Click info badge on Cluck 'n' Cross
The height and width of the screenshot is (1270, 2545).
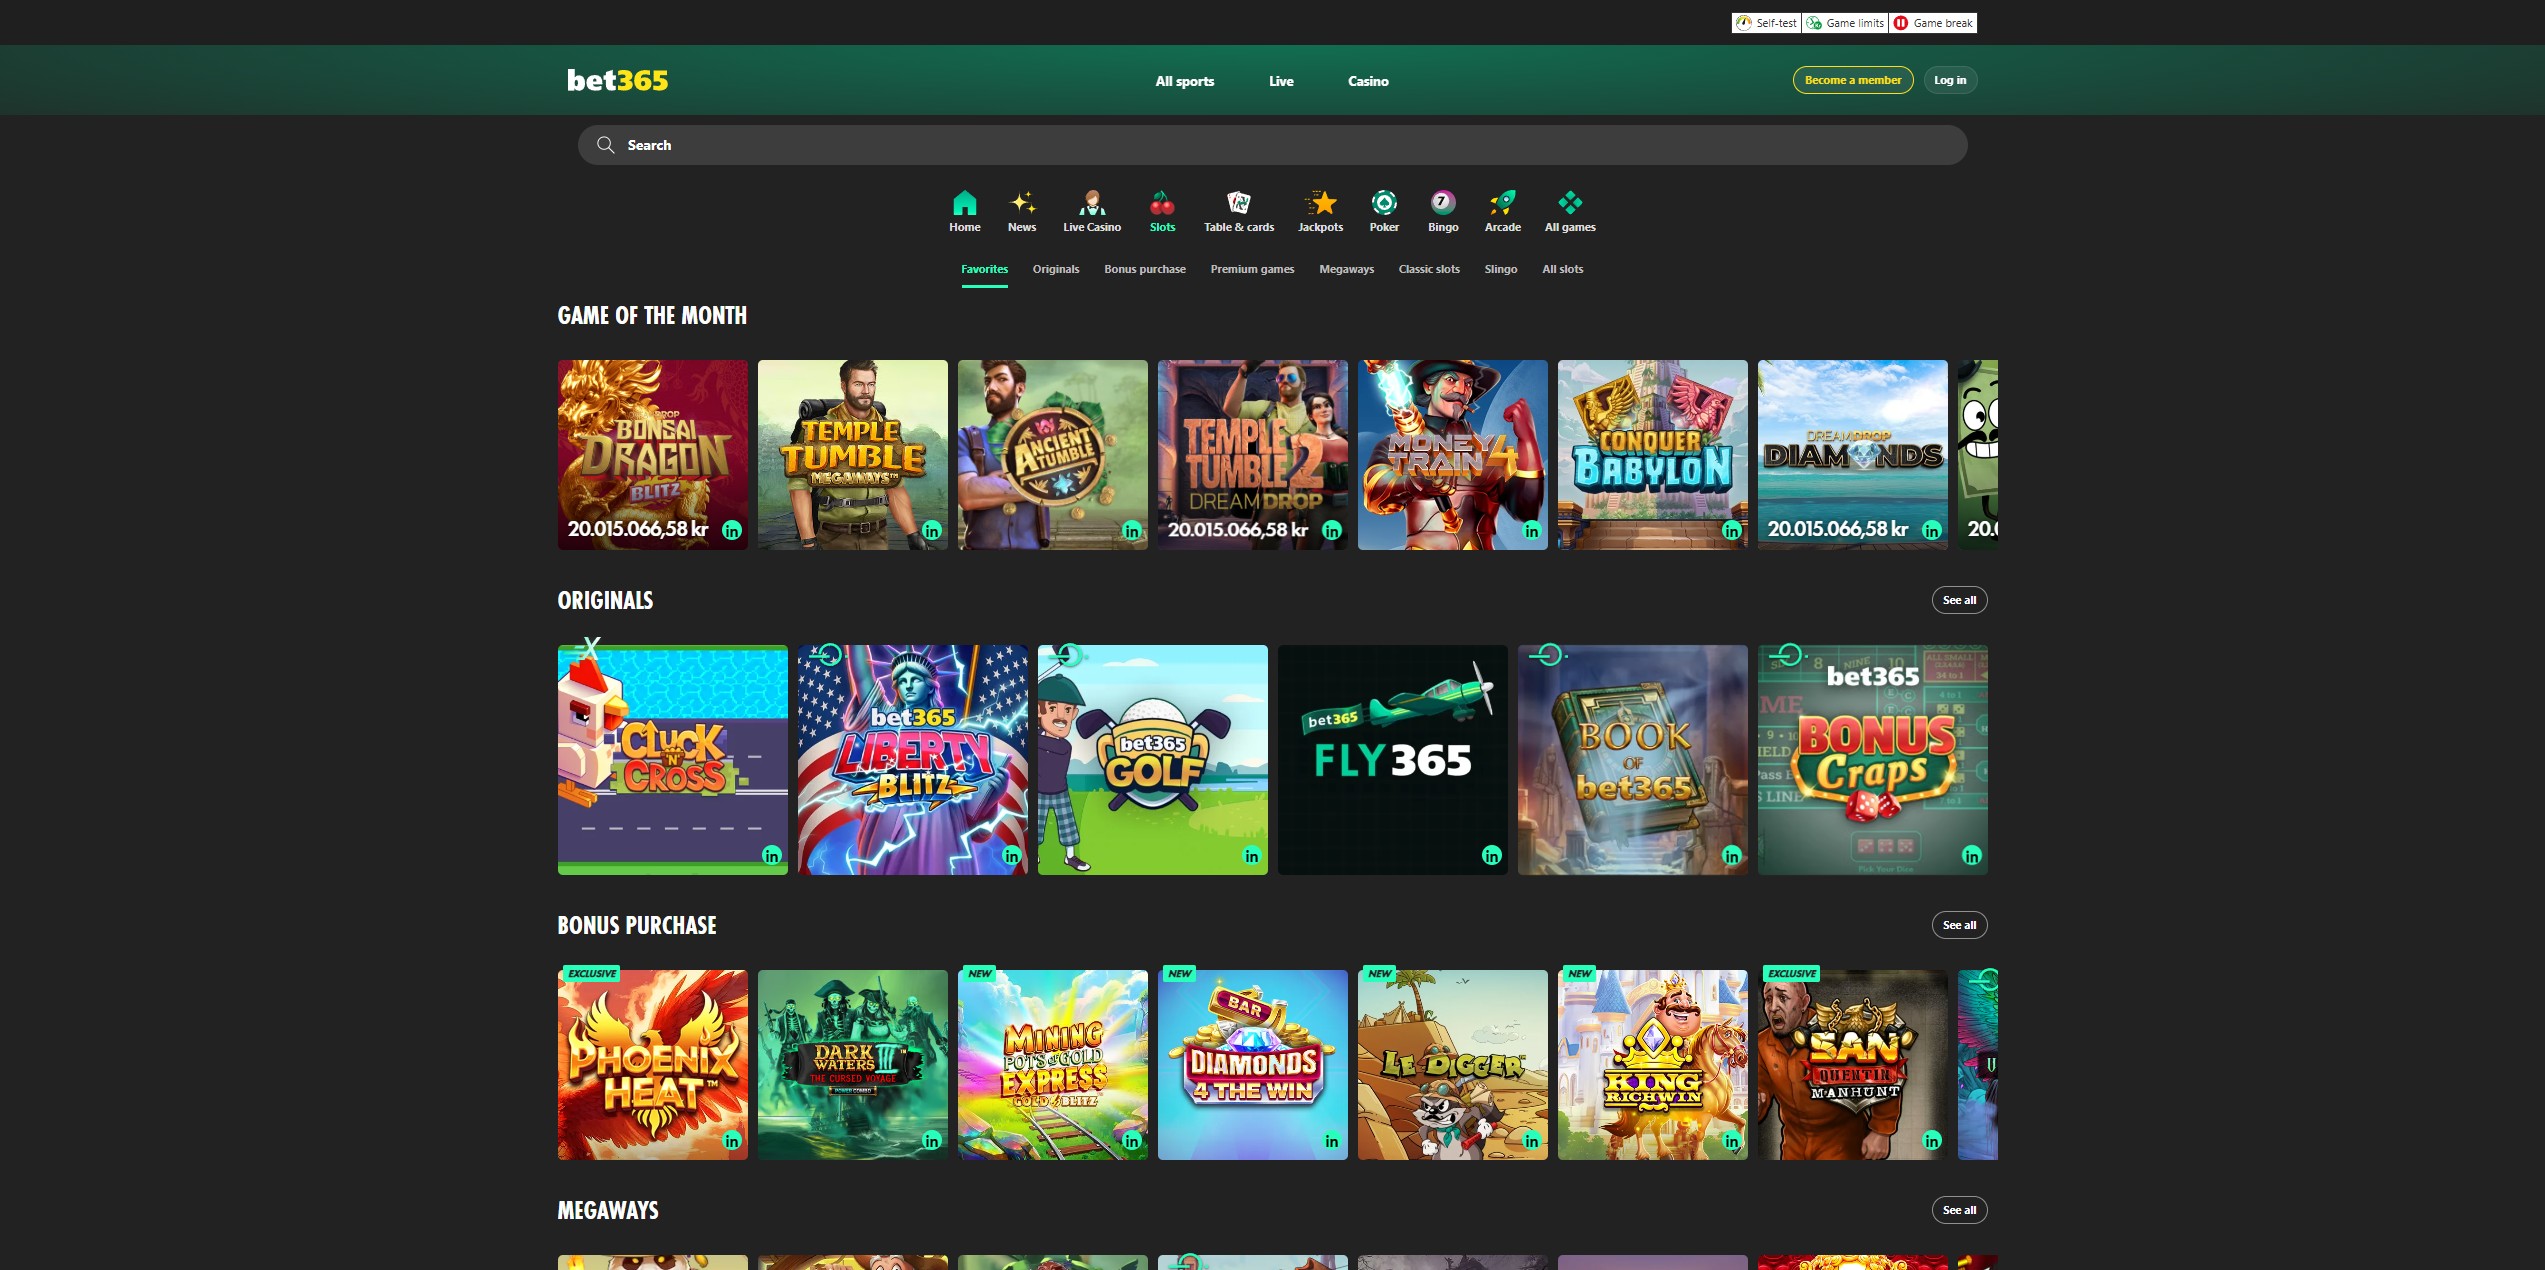tap(772, 855)
